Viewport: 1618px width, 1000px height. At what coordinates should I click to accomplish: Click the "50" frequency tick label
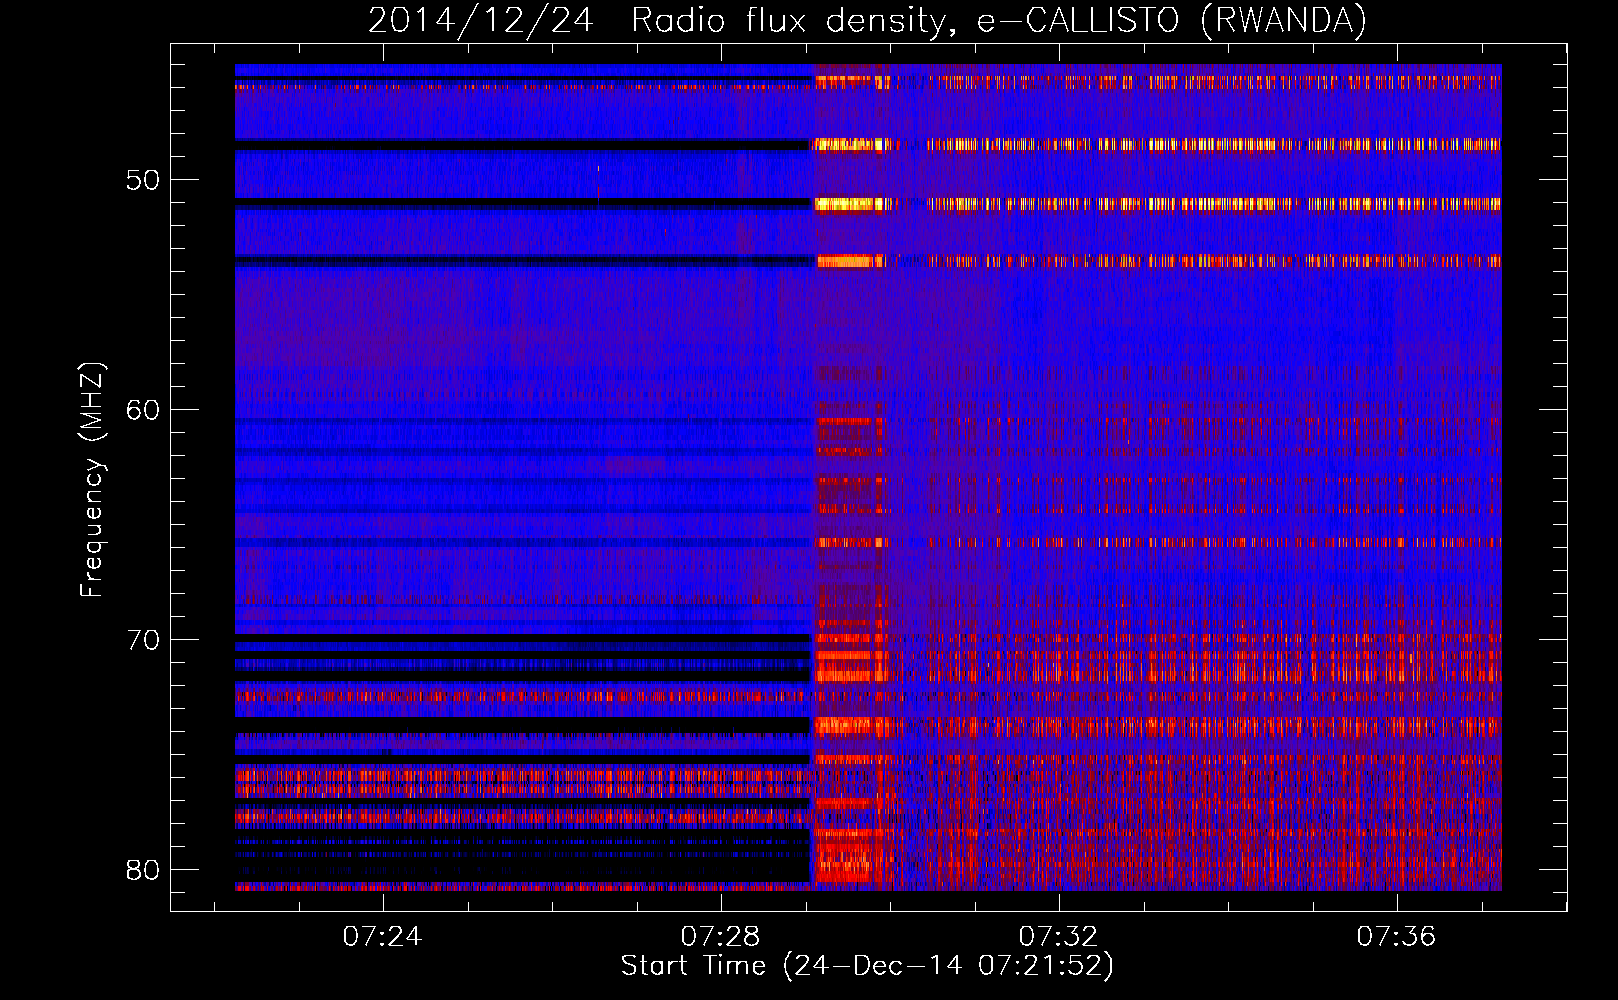(143, 180)
